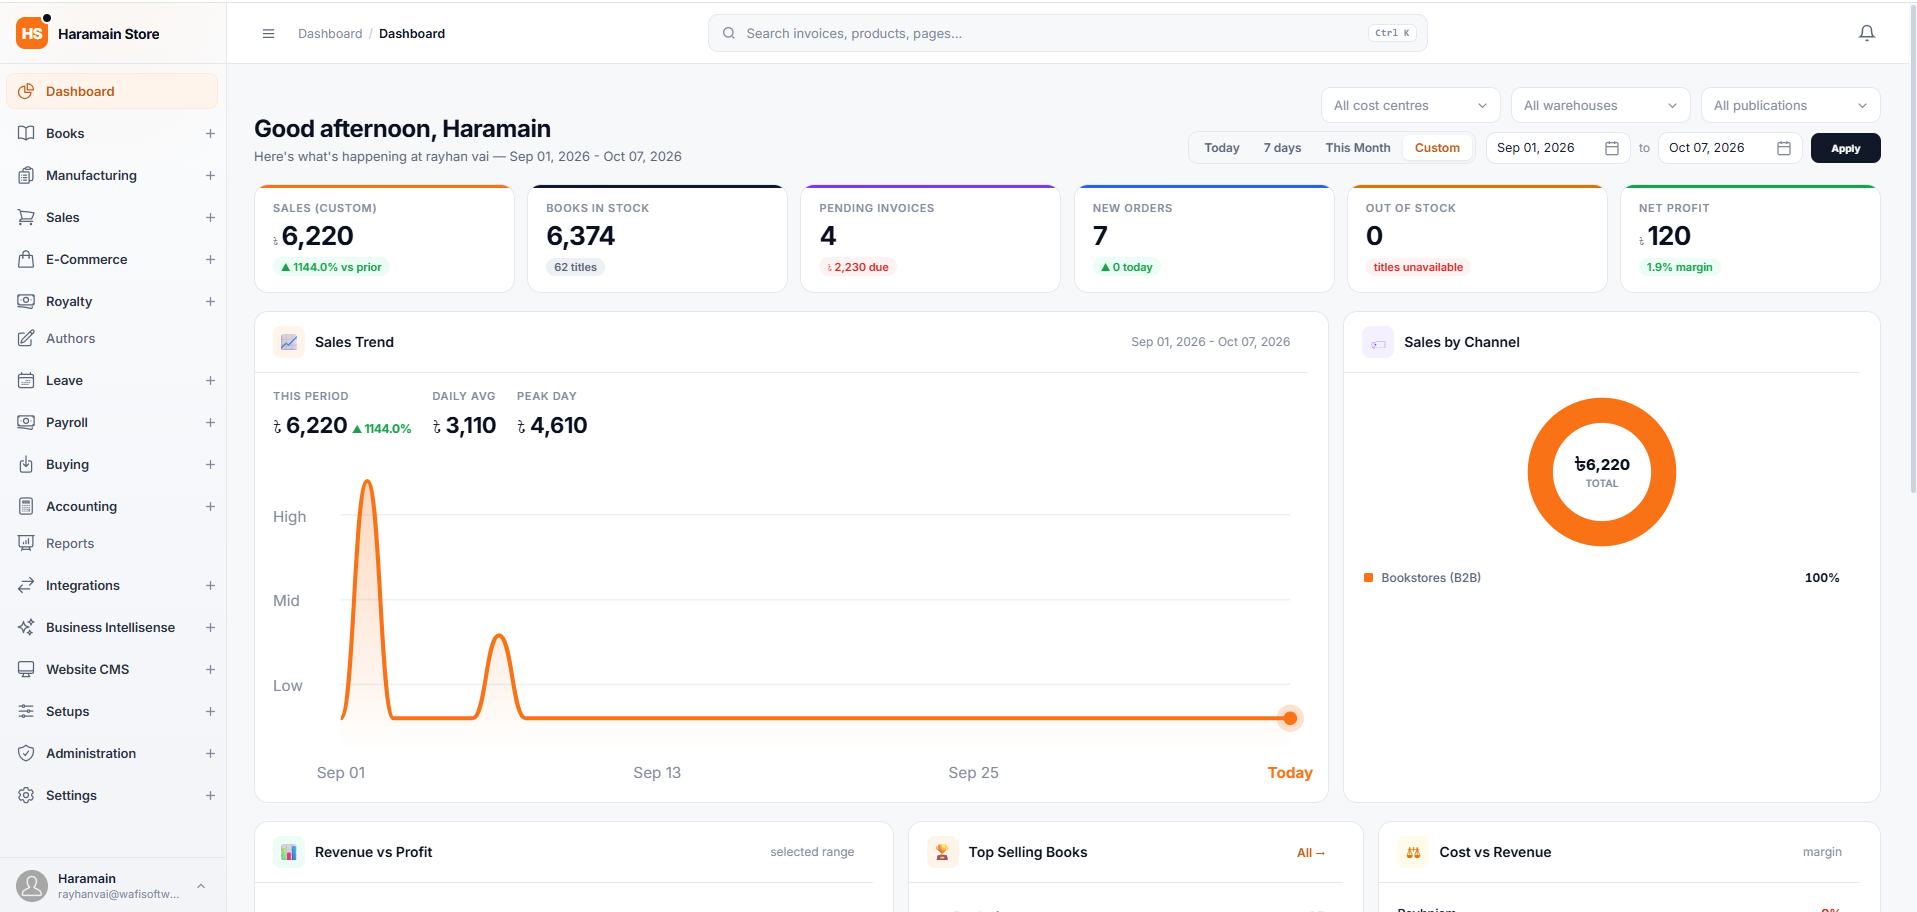1917x912 pixels.
Task: Click the Manufacturing sidebar icon
Action: point(26,175)
